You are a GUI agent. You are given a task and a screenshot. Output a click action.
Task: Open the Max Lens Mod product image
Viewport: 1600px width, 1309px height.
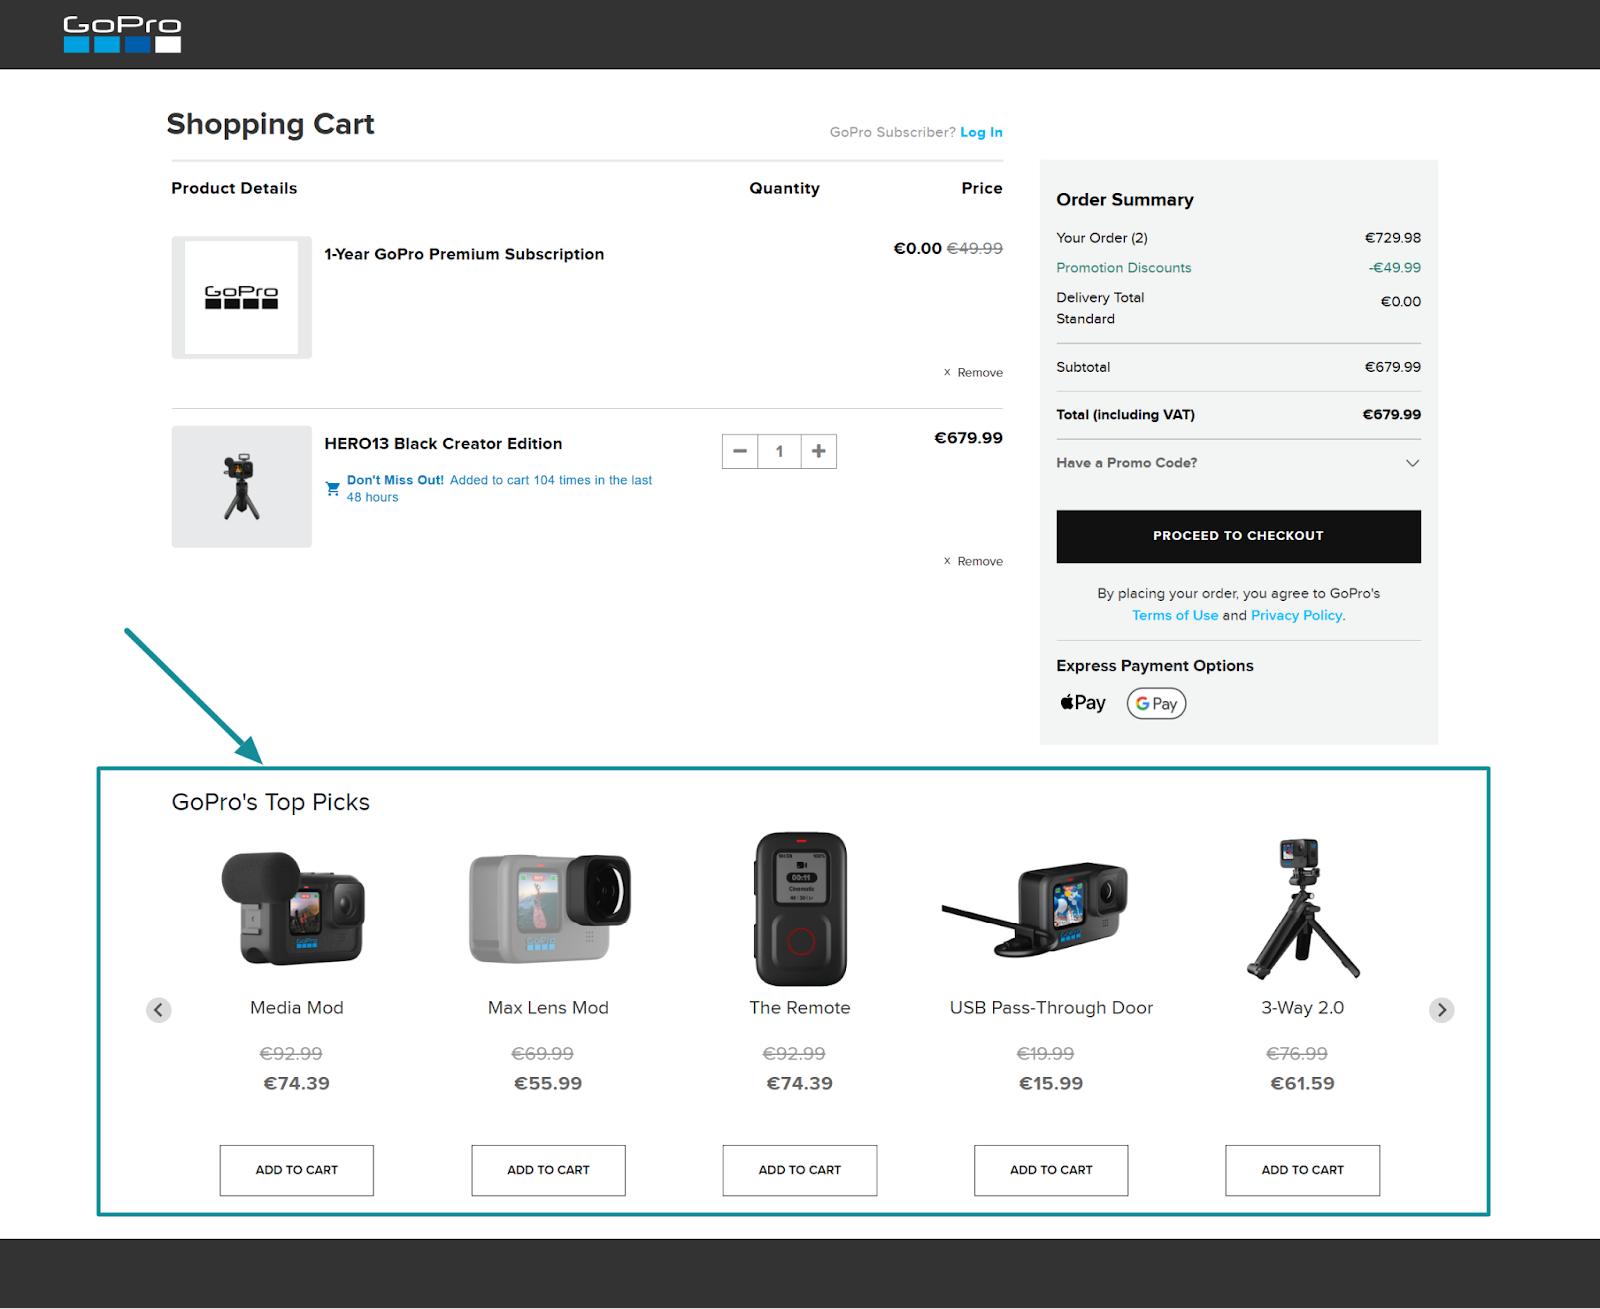click(x=549, y=908)
